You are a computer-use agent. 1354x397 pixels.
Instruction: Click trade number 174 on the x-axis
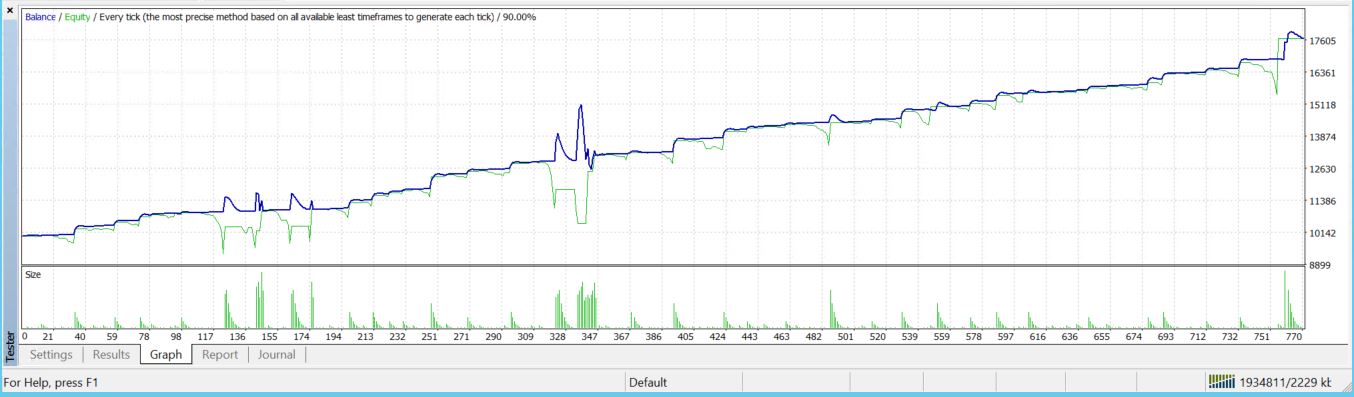point(302,337)
